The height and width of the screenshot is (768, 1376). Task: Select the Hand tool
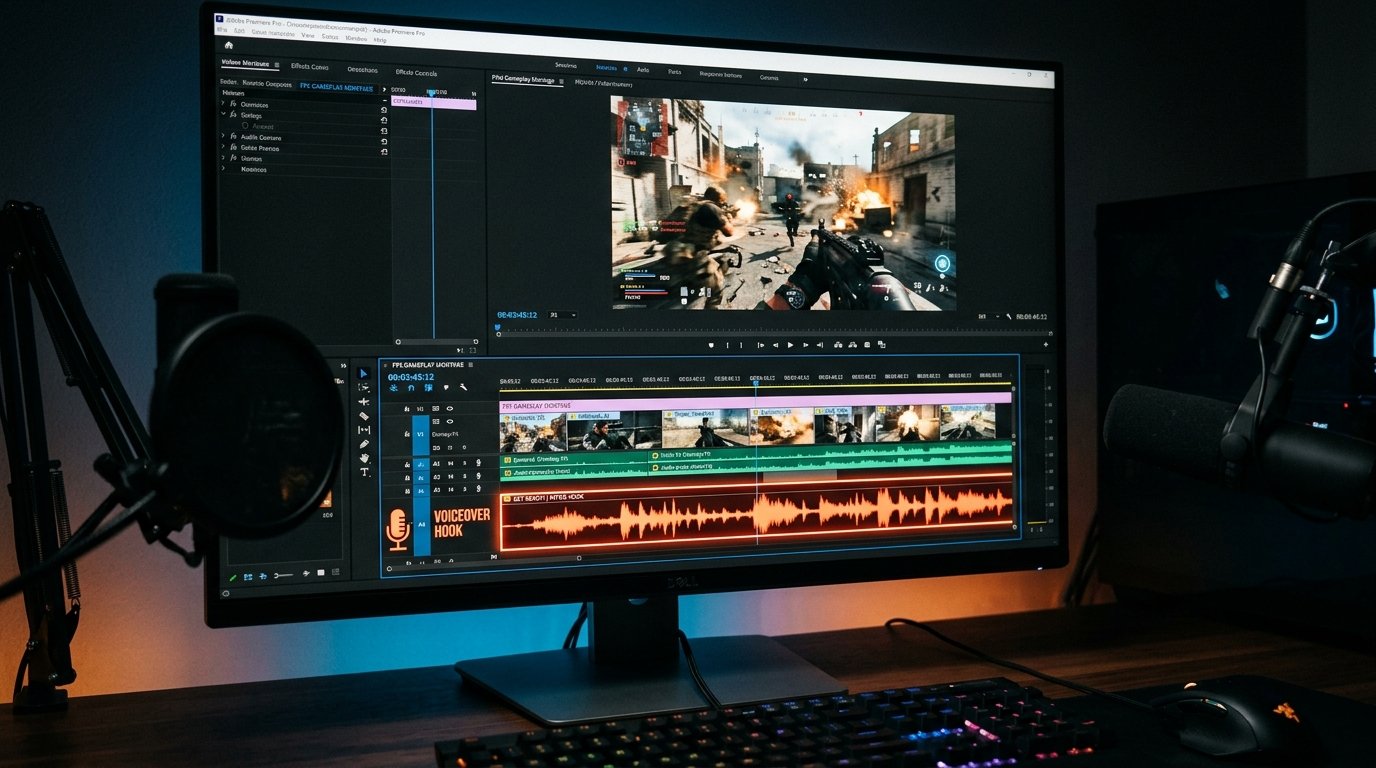(x=365, y=458)
